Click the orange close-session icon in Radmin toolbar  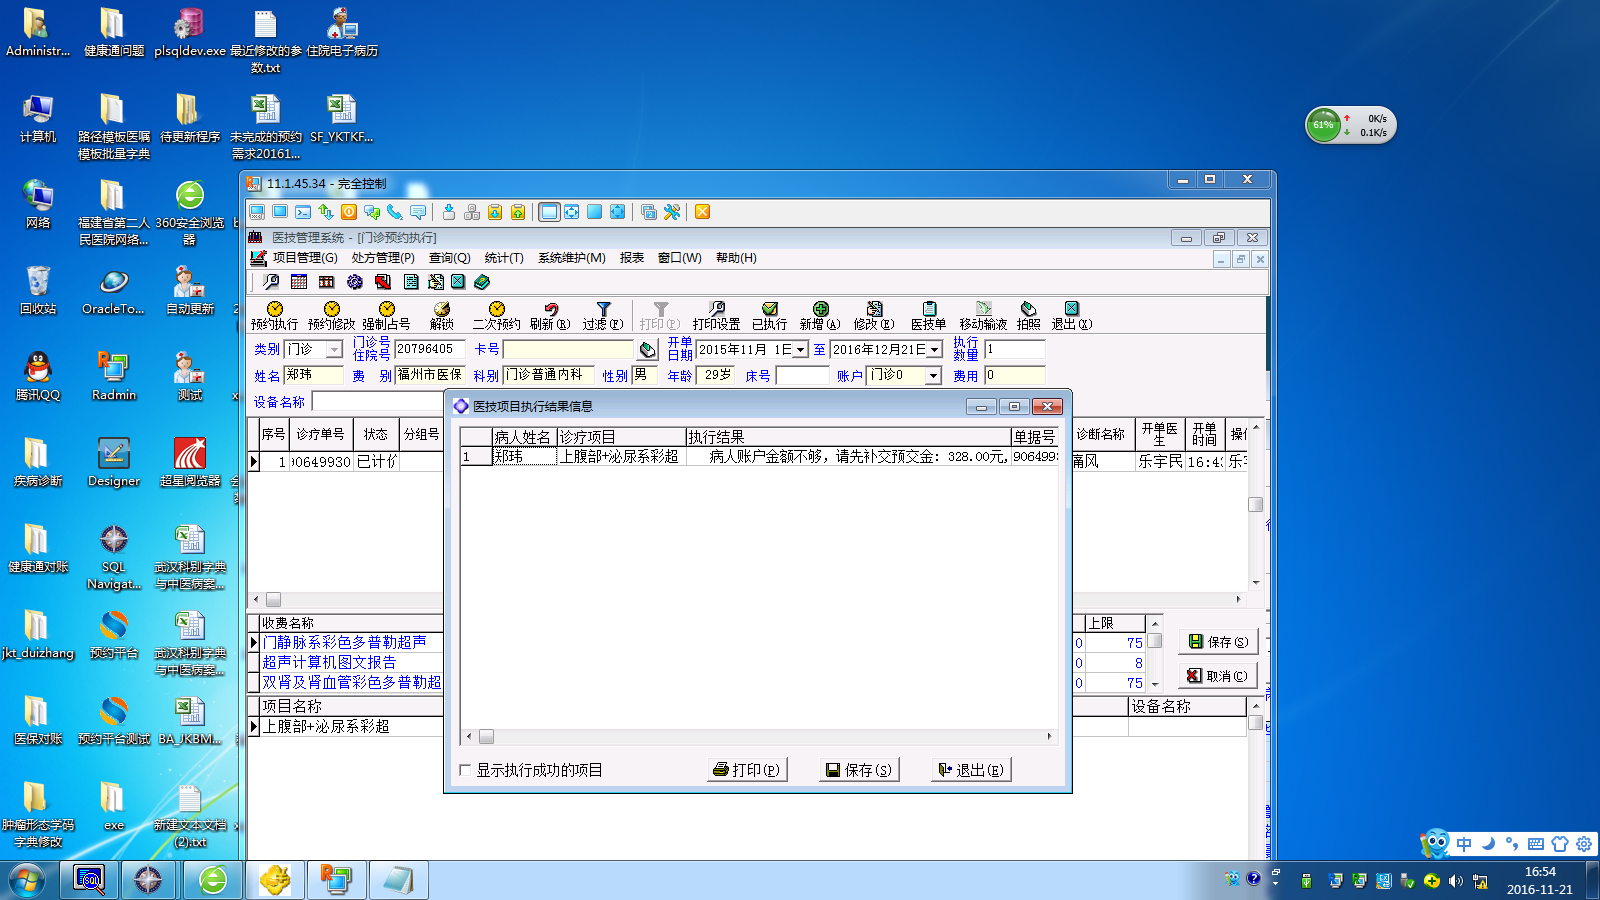point(703,212)
